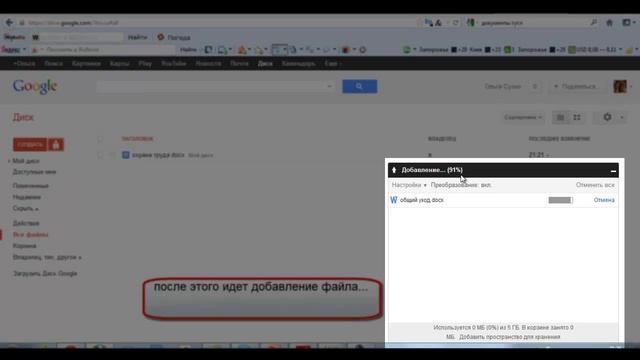640x360 pixels.
Task: Open the Сортировка dropdown
Action: point(523,118)
